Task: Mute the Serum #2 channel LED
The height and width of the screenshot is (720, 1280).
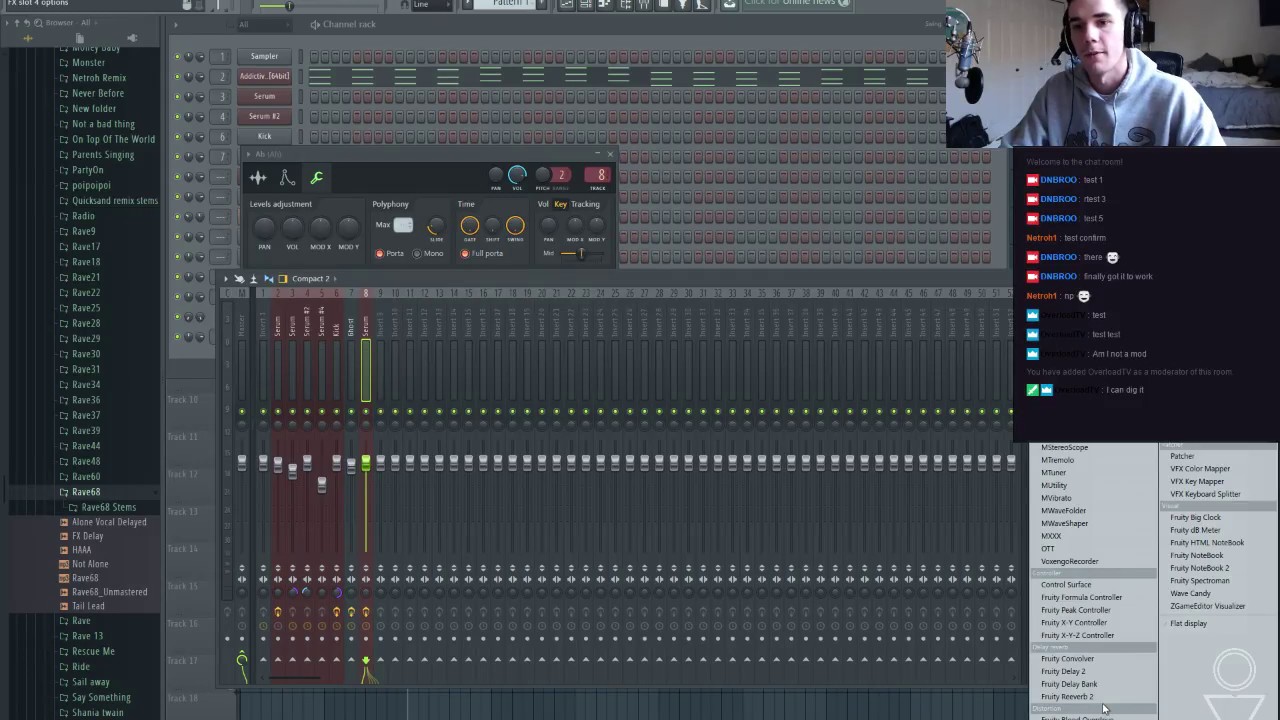Action: [178, 117]
